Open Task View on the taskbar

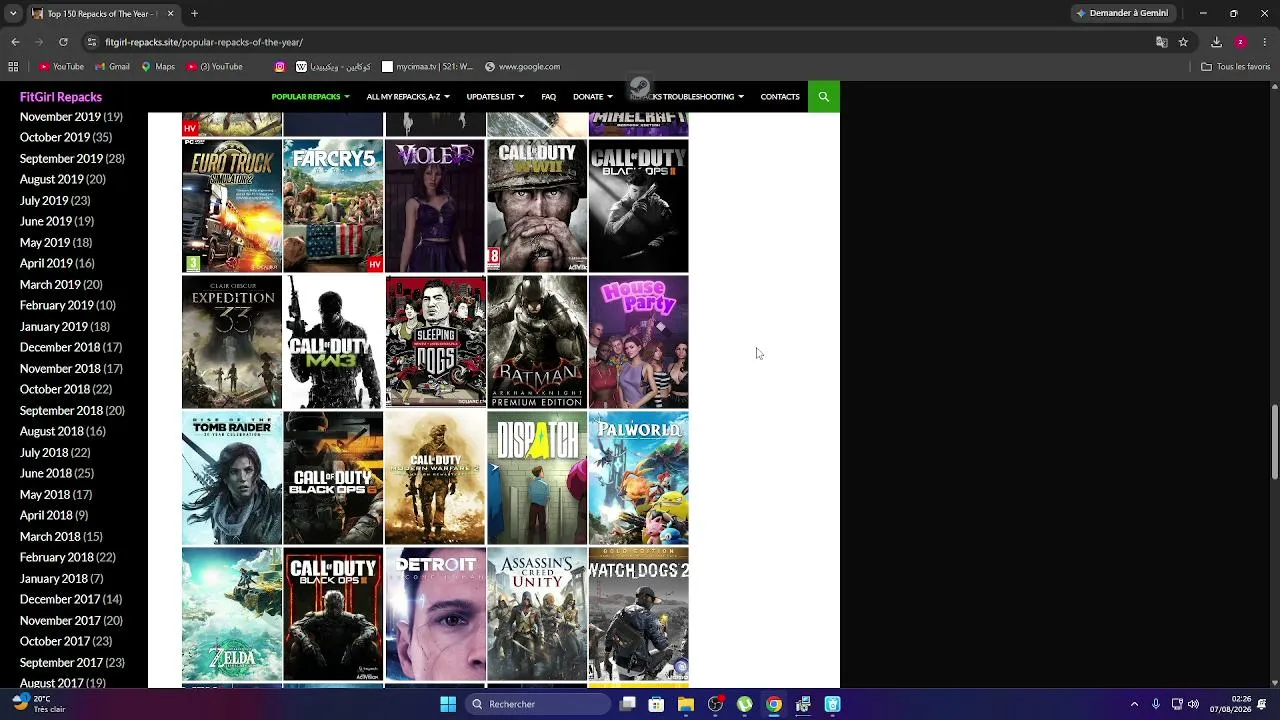tap(627, 704)
